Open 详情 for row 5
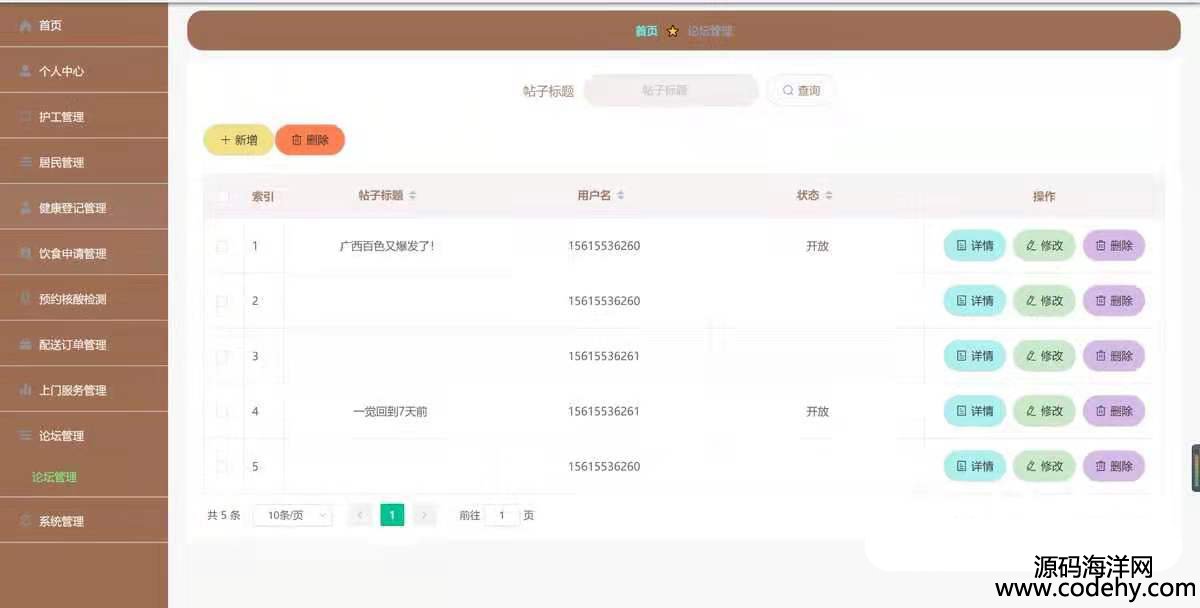This screenshot has width=1200, height=608. point(975,466)
